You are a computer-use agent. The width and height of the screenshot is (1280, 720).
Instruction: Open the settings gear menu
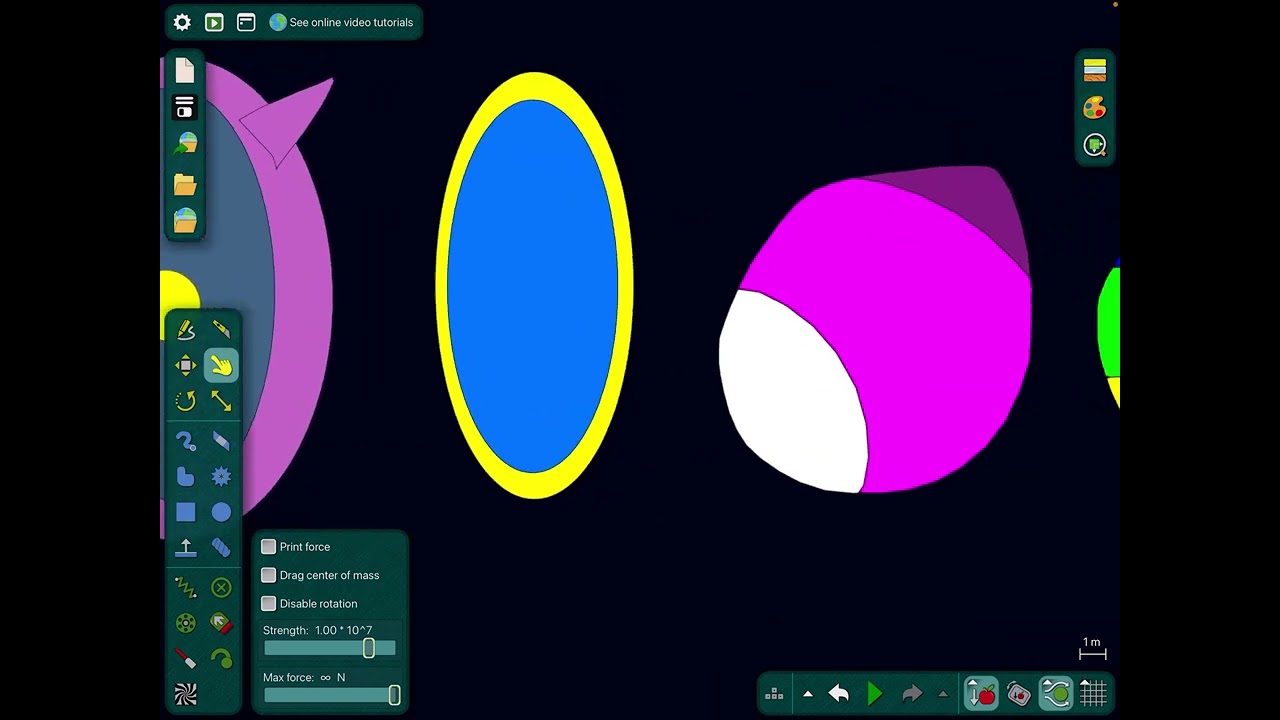pos(182,22)
